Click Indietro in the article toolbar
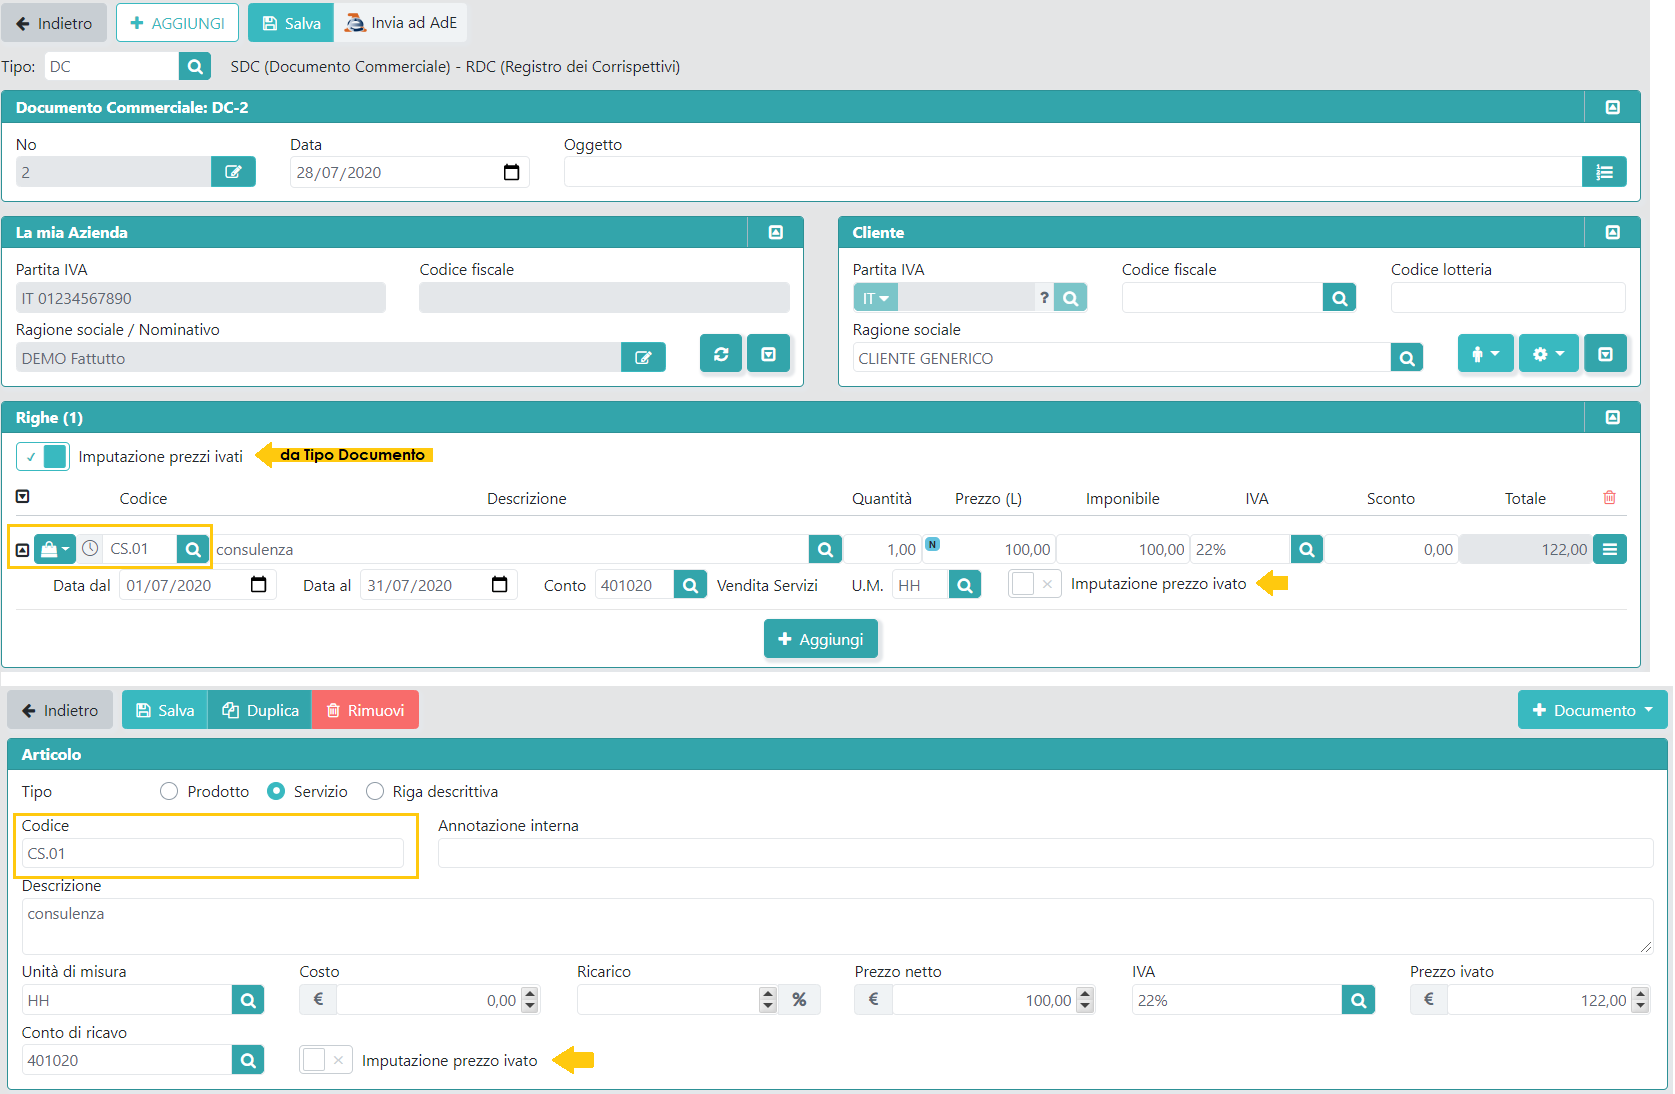 click(60, 710)
